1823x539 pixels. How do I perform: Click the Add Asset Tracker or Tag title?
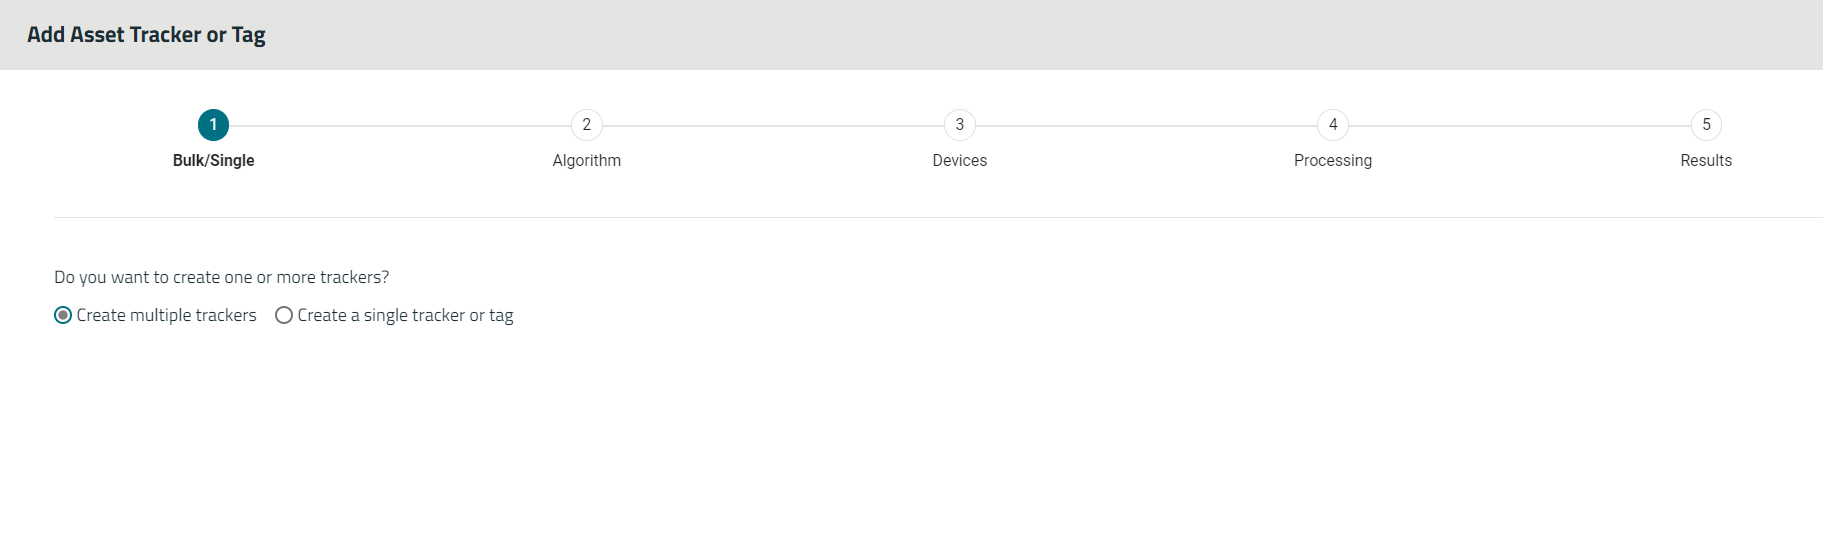(146, 35)
